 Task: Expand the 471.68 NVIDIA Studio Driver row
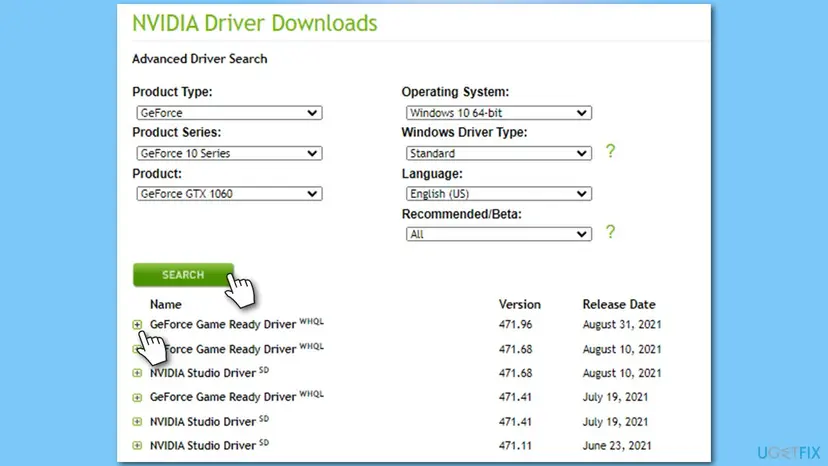[137, 373]
